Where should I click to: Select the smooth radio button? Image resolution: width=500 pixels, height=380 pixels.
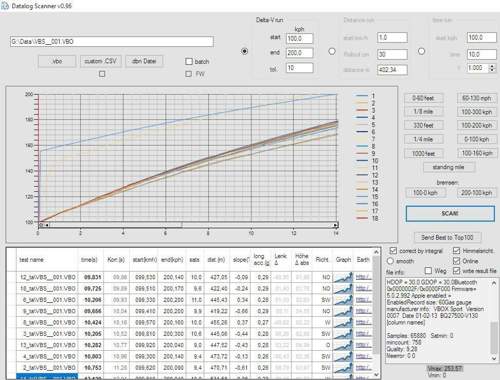coord(390,261)
